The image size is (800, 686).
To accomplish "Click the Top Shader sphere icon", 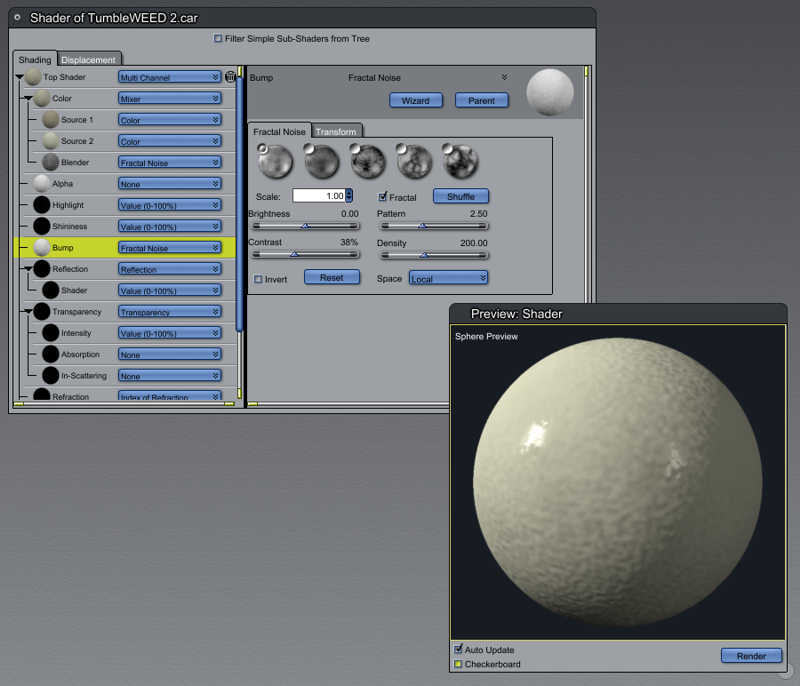I will 33,77.
